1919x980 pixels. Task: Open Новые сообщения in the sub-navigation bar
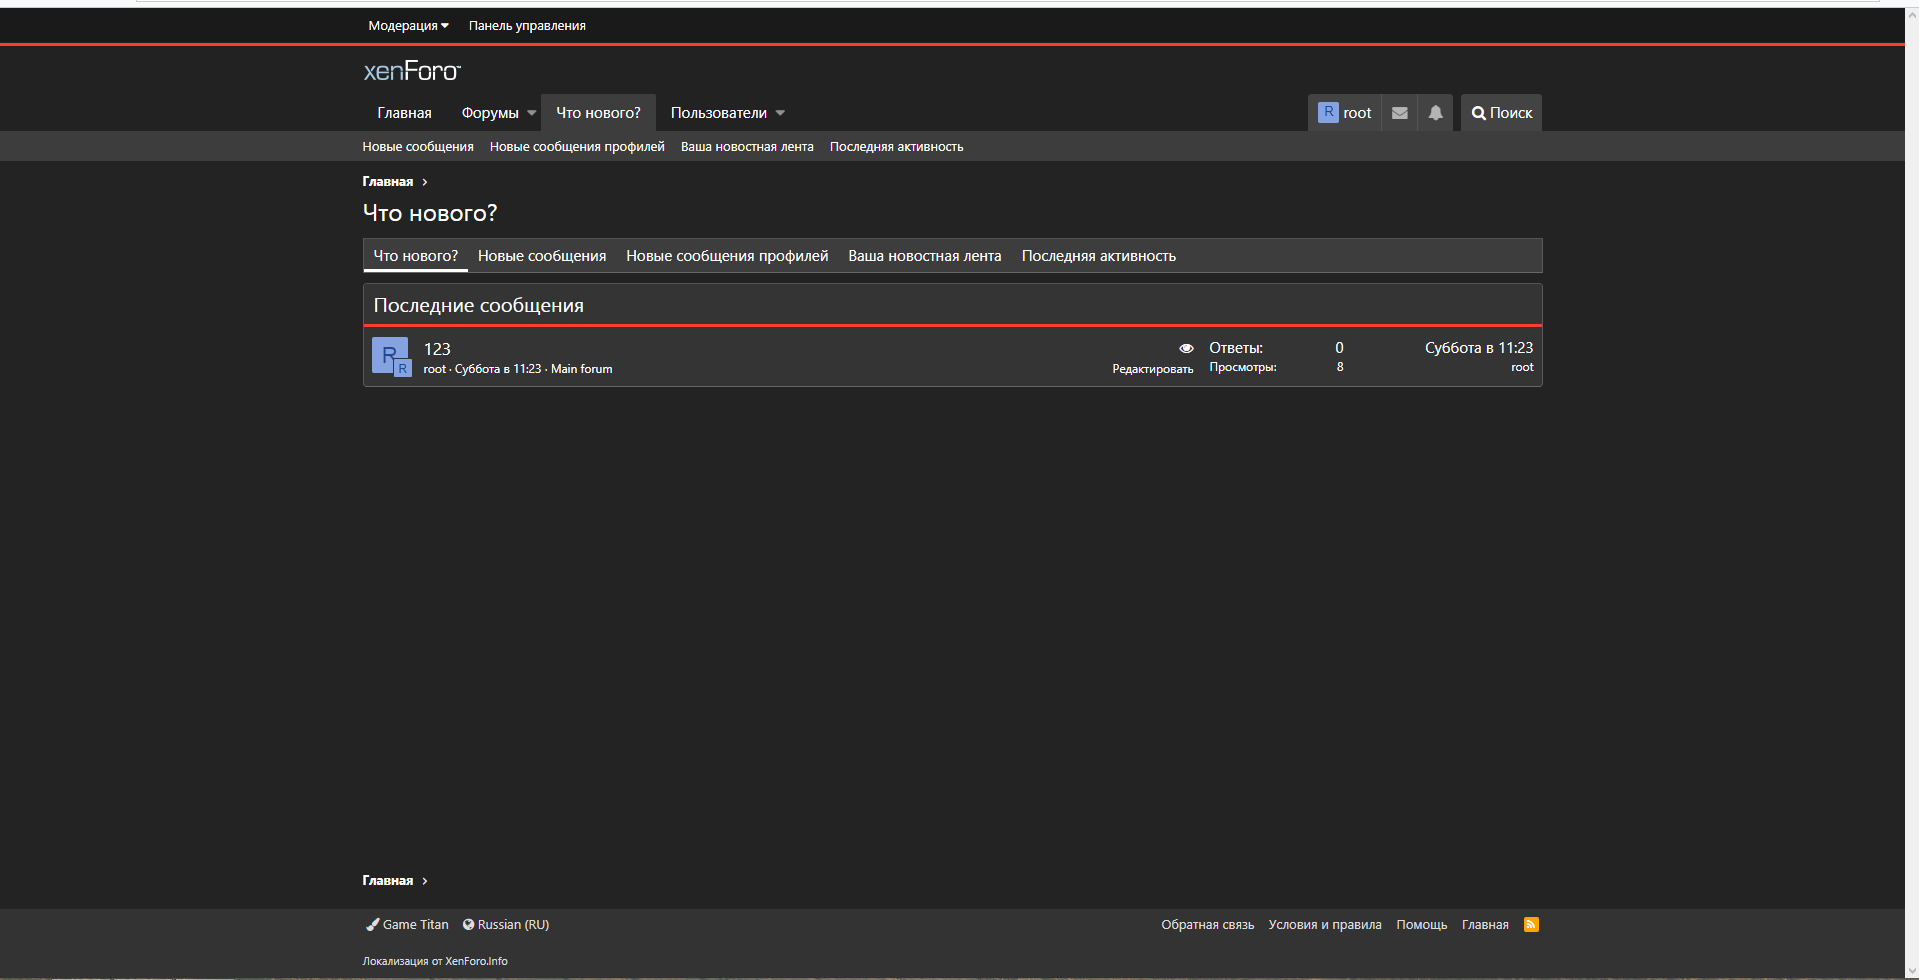click(418, 147)
